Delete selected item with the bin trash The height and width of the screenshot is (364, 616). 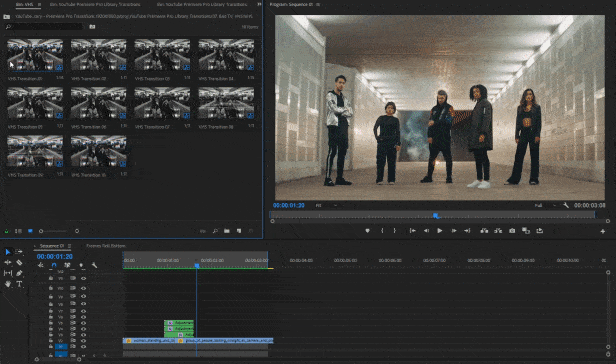click(x=251, y=231)
